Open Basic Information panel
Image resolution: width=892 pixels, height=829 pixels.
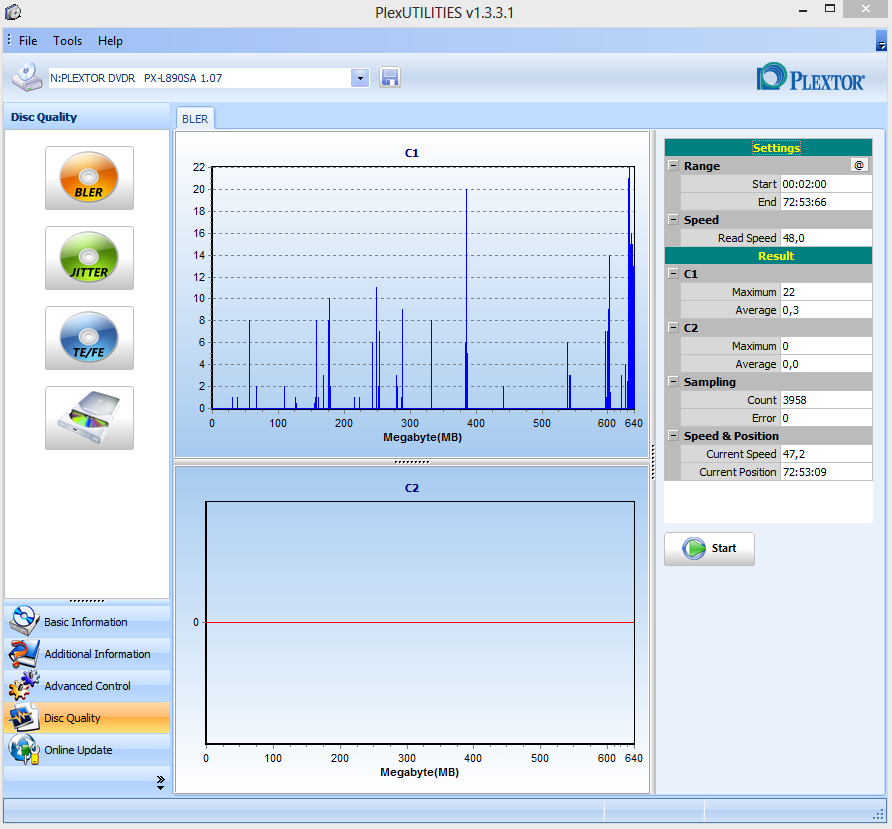(87, 622)
